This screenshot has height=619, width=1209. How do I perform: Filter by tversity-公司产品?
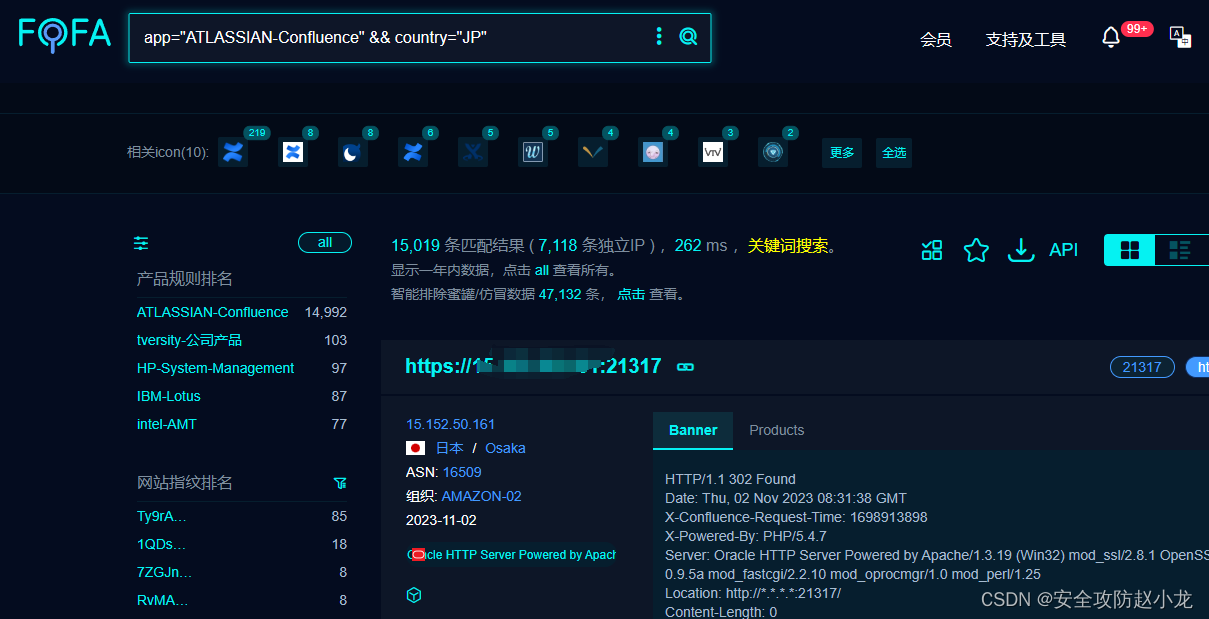tap(189, 340)
